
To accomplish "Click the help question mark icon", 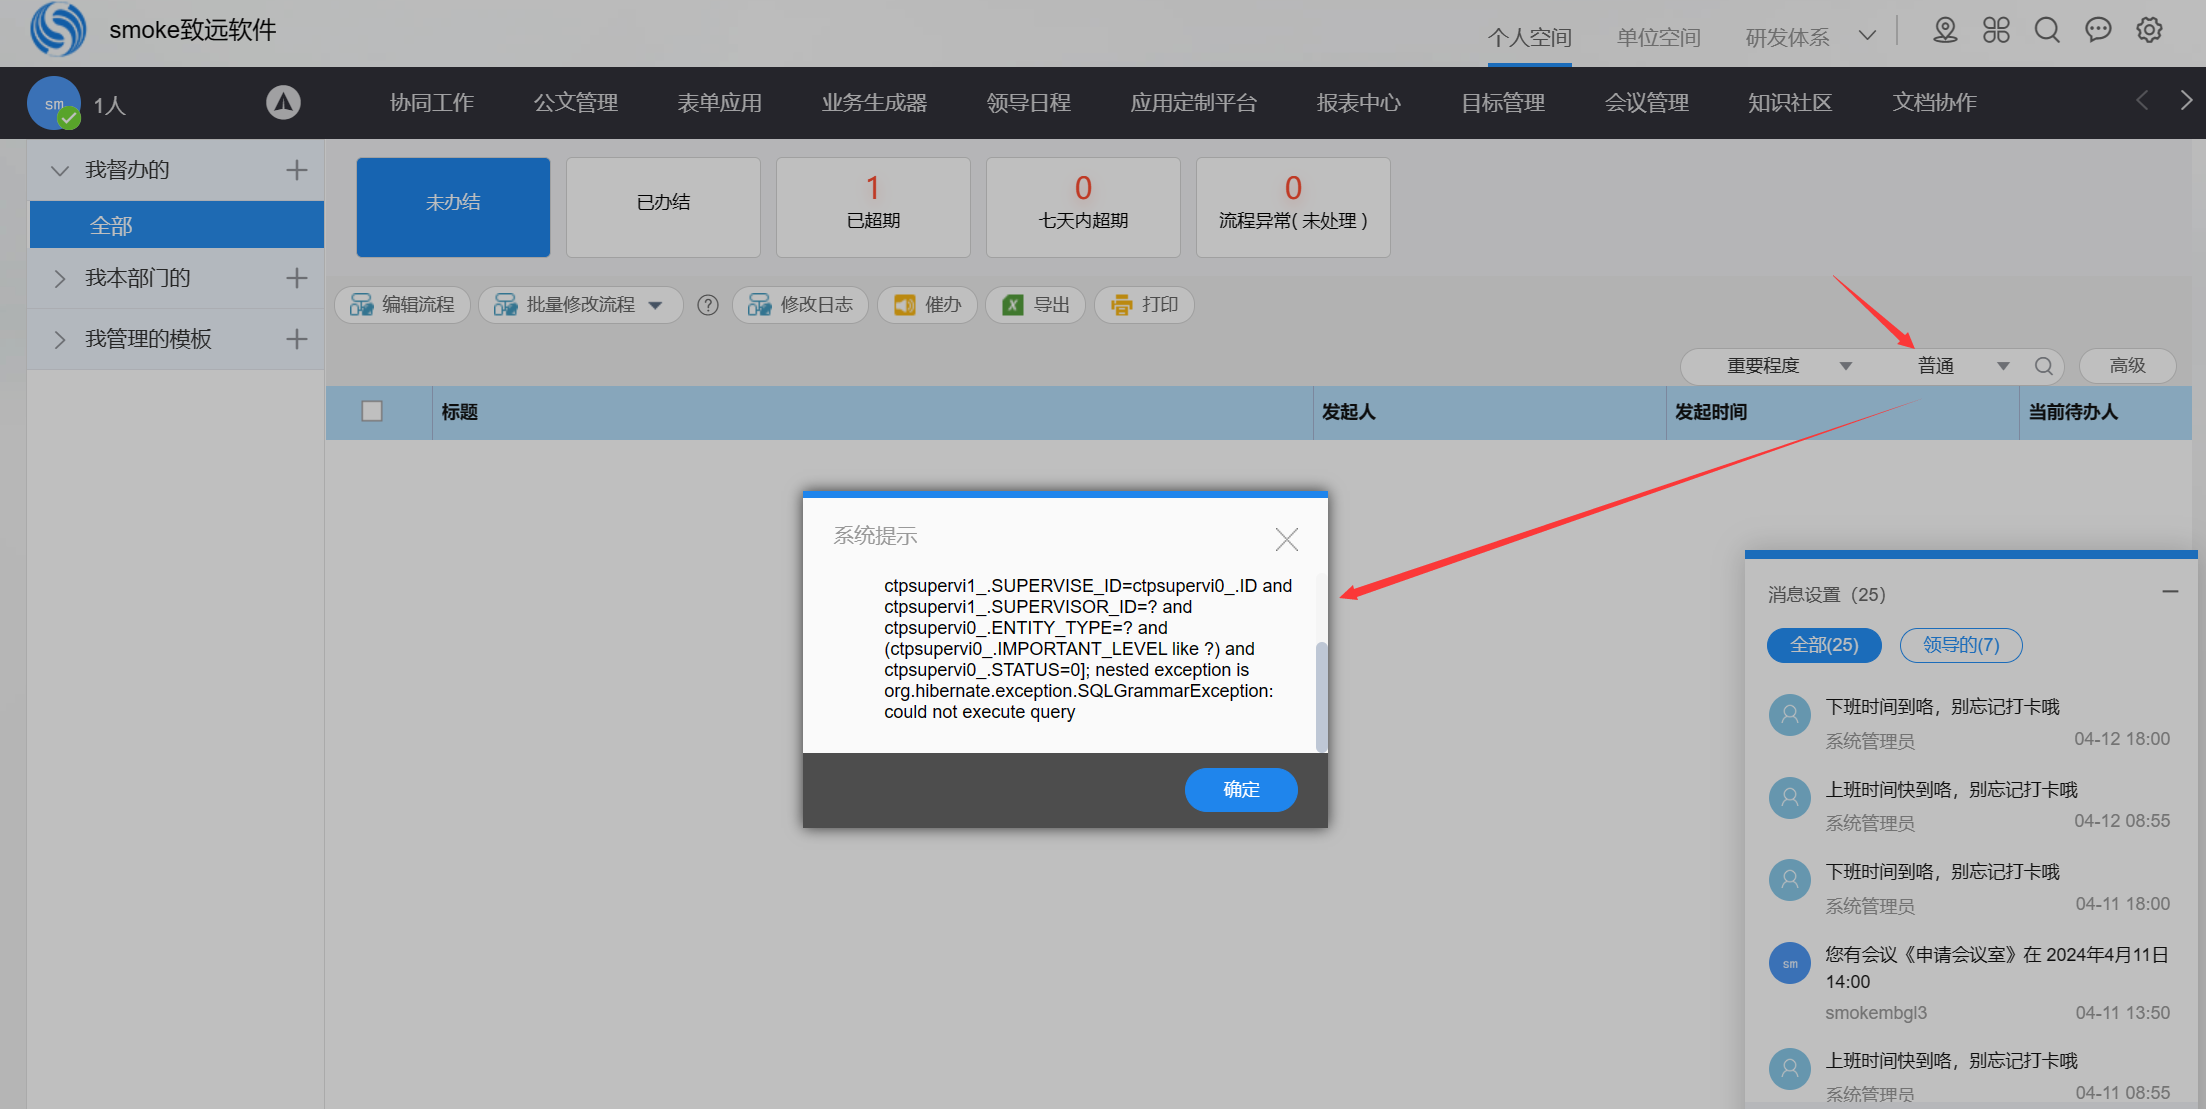I will click(708, 305).
